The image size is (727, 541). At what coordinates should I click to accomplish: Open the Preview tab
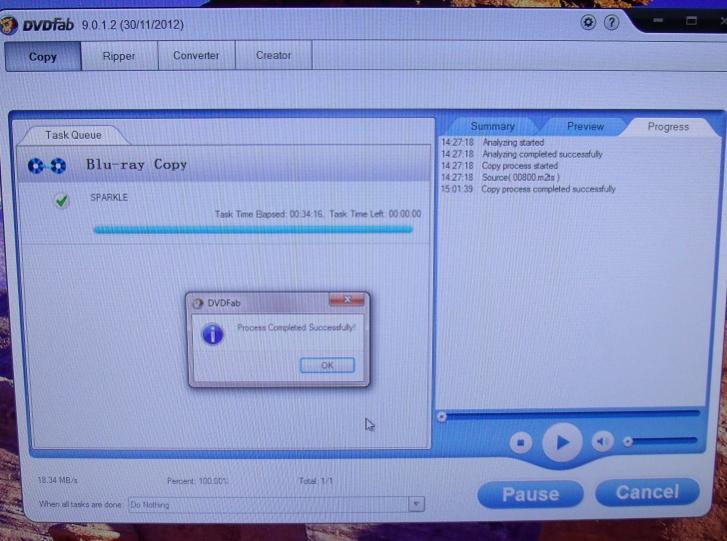coord(585,127)
